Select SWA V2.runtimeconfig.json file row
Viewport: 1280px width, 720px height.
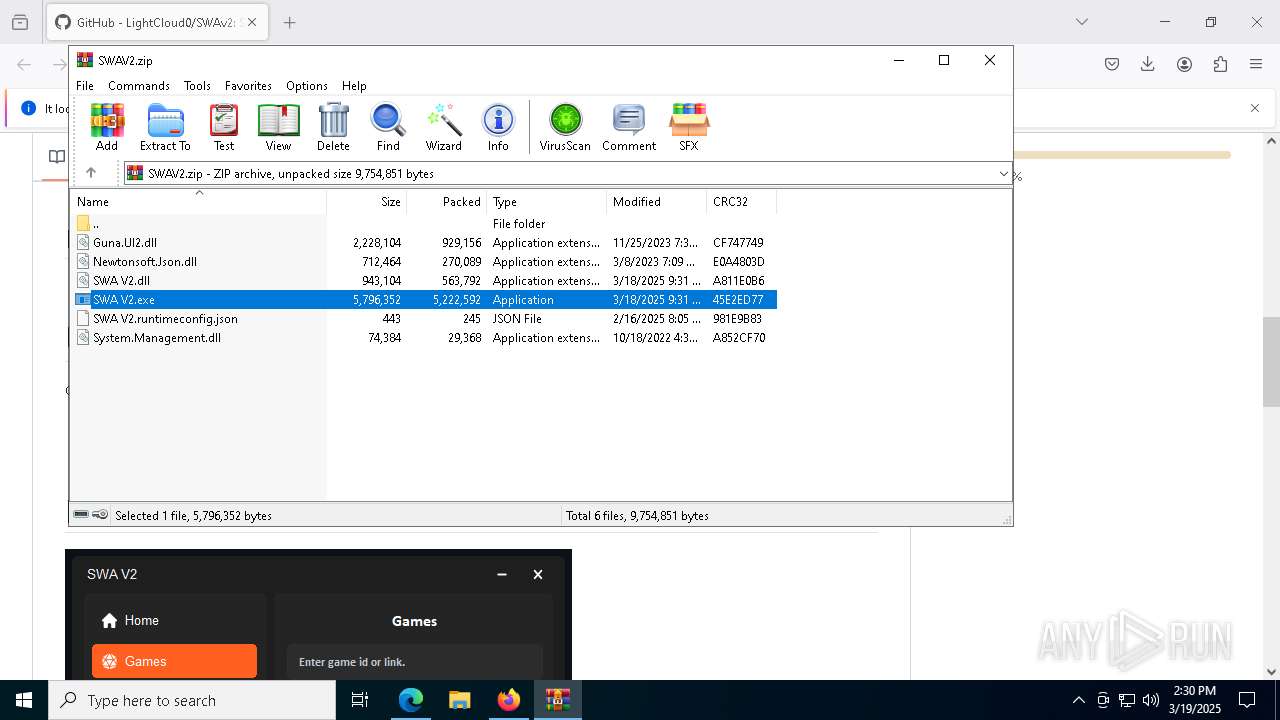coord(423,319)
